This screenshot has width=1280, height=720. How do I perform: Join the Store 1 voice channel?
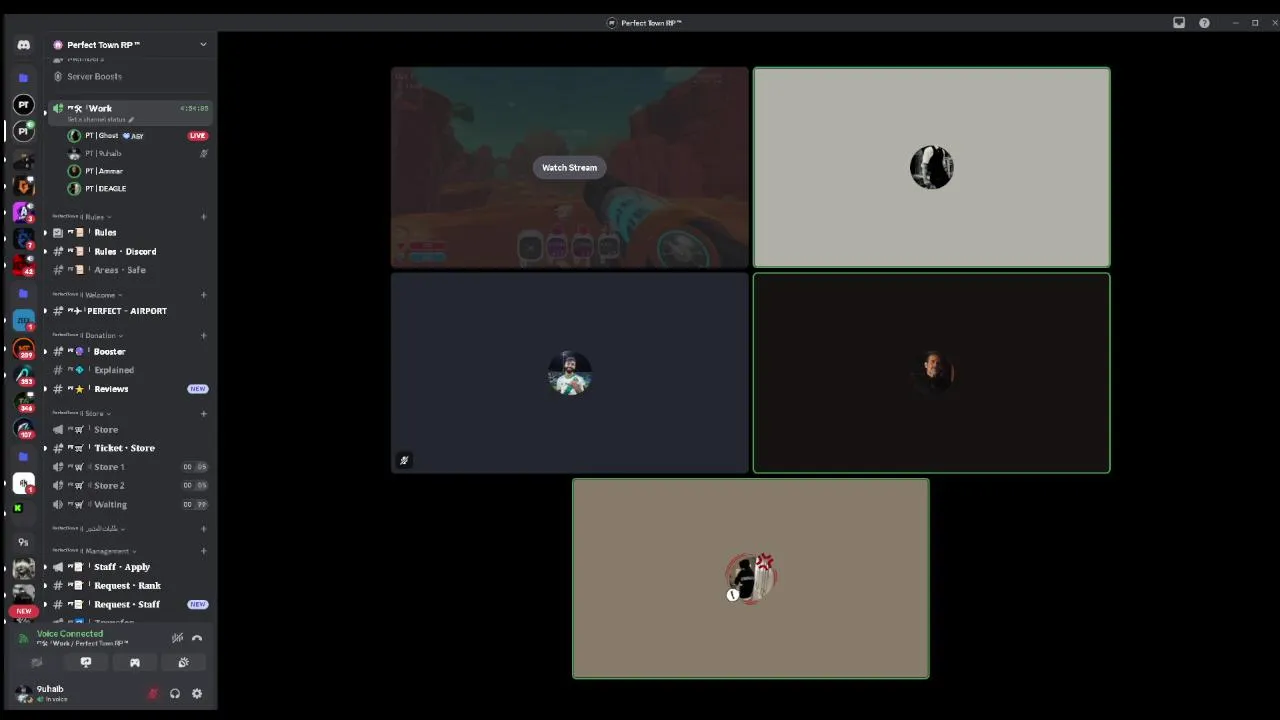pos(130,467)
